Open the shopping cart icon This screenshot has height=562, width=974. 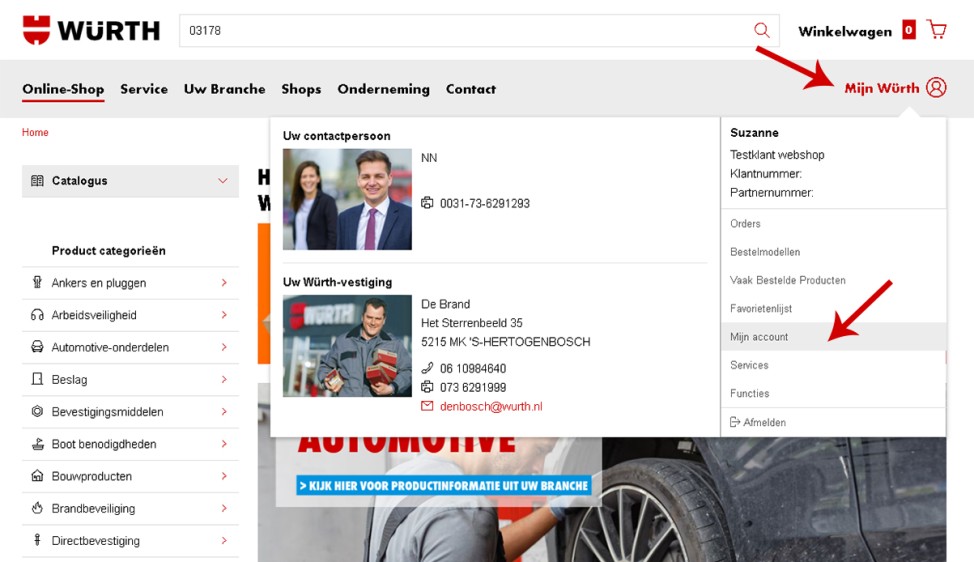click(x=936, y=29)
